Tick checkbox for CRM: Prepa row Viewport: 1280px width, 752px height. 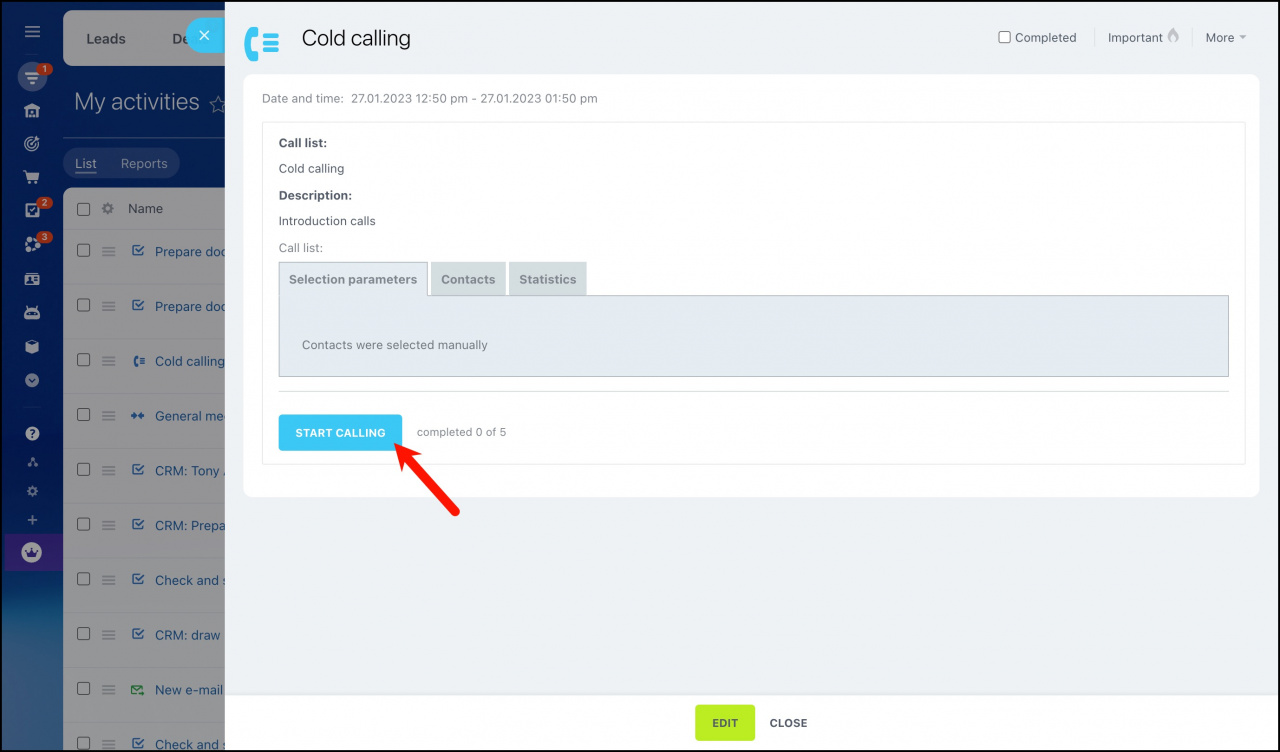tap(84, 525)
